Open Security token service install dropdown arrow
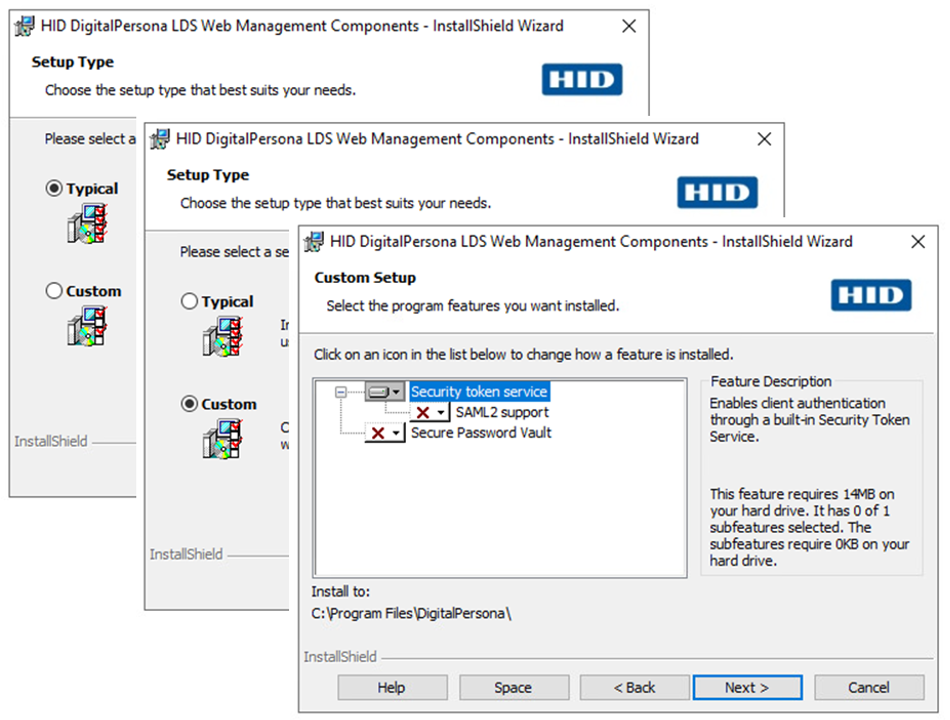The width and height of the screenshot is (950, 720). [396, 392]
